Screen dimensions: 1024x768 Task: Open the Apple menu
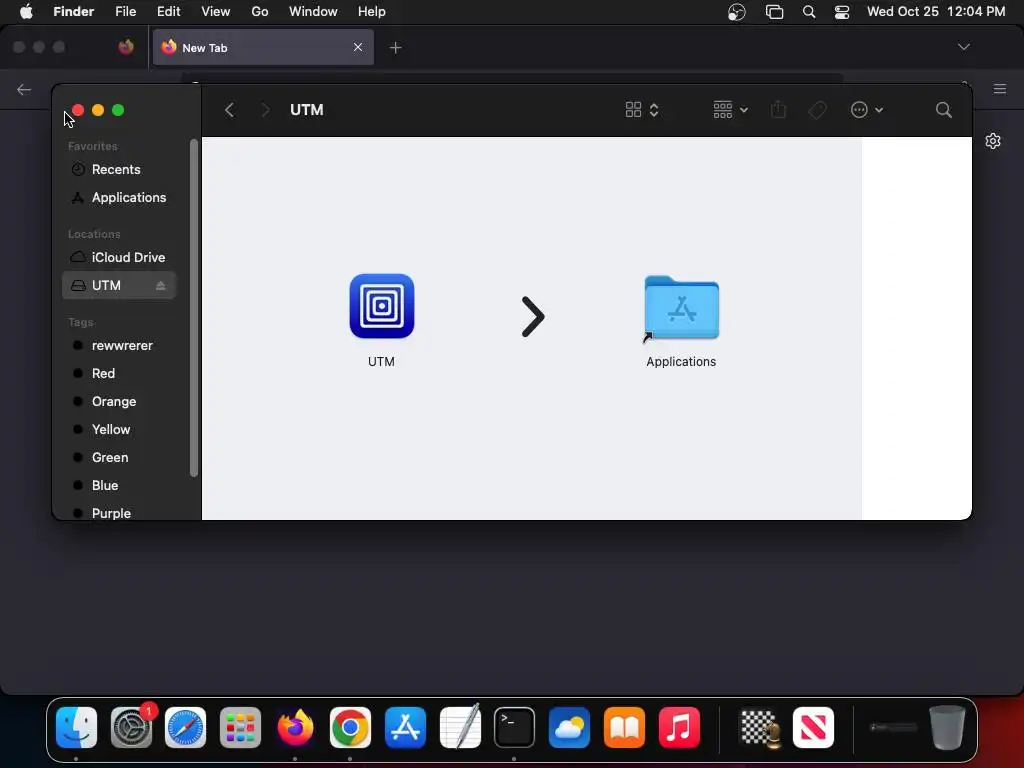click(x=26, y=12)
